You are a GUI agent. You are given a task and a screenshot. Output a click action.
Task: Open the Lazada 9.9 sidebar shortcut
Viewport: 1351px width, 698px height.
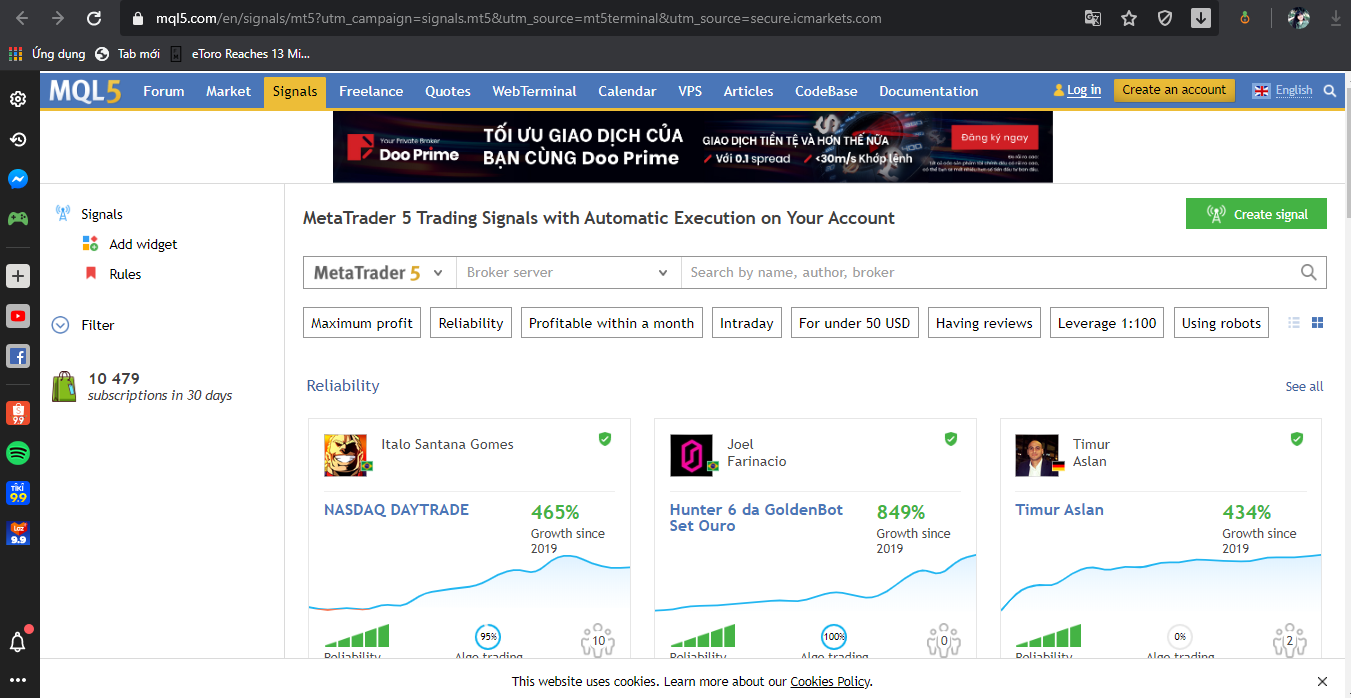coord(18,533)
